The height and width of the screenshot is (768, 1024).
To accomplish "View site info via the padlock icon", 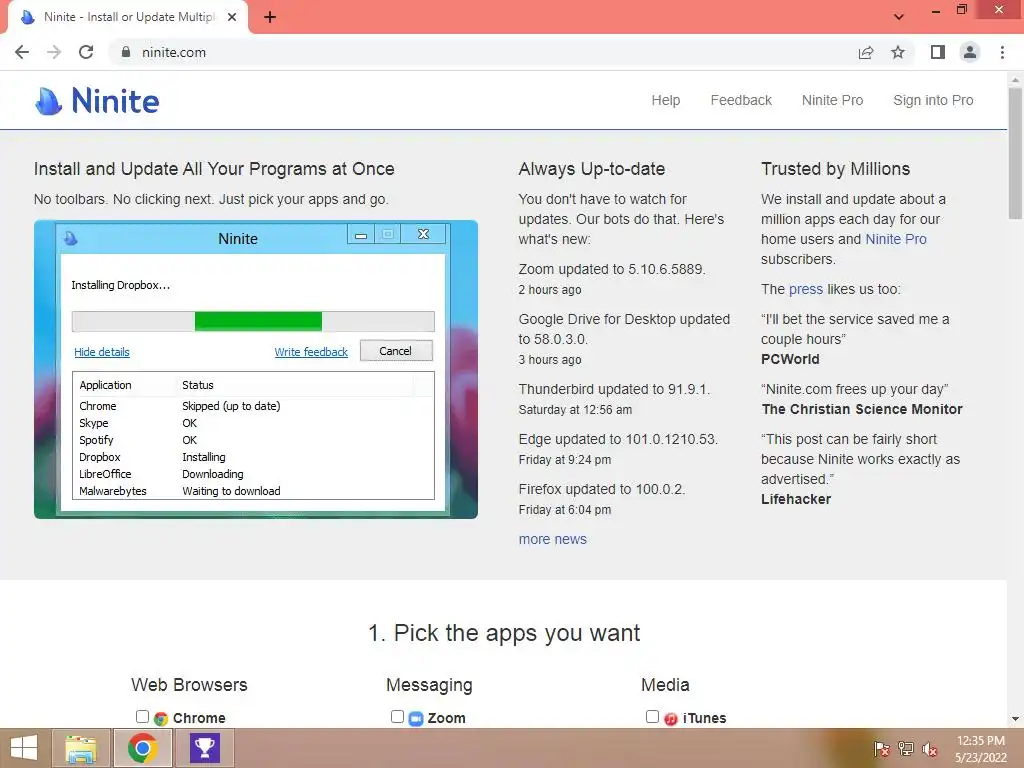I will [x=126, y=52].
